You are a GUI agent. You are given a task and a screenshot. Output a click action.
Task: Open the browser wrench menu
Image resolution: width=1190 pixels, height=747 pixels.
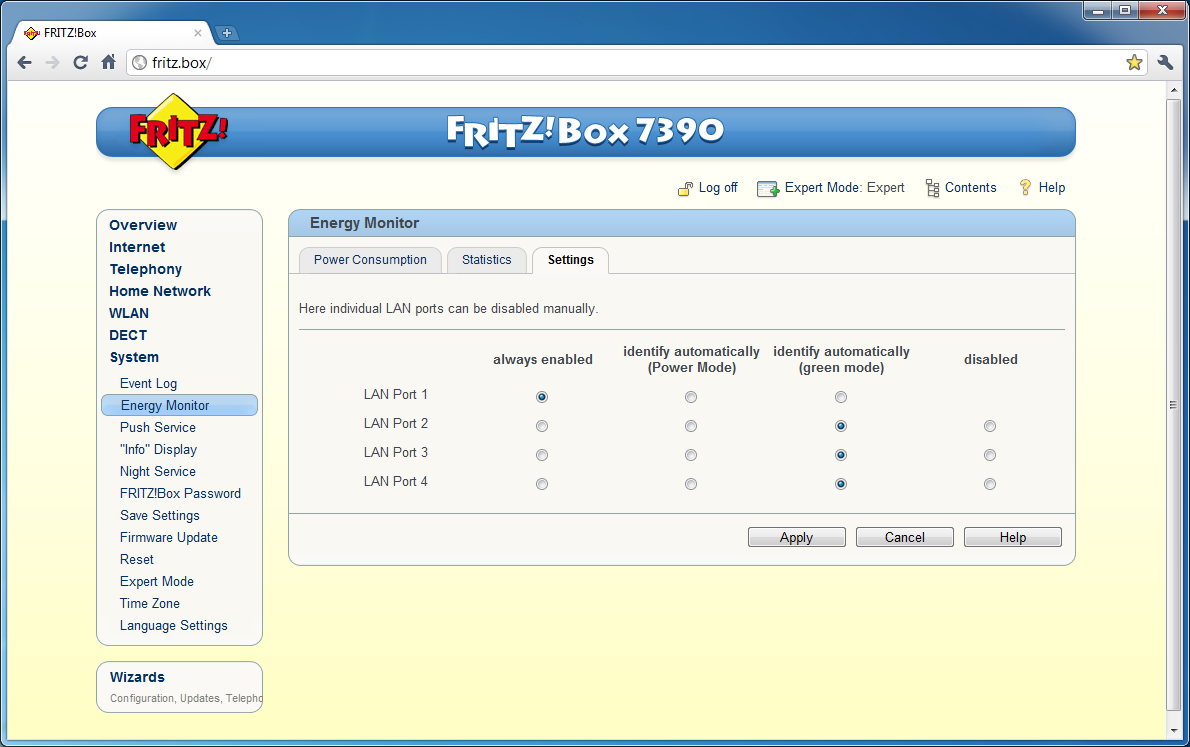coord(1165,62)
